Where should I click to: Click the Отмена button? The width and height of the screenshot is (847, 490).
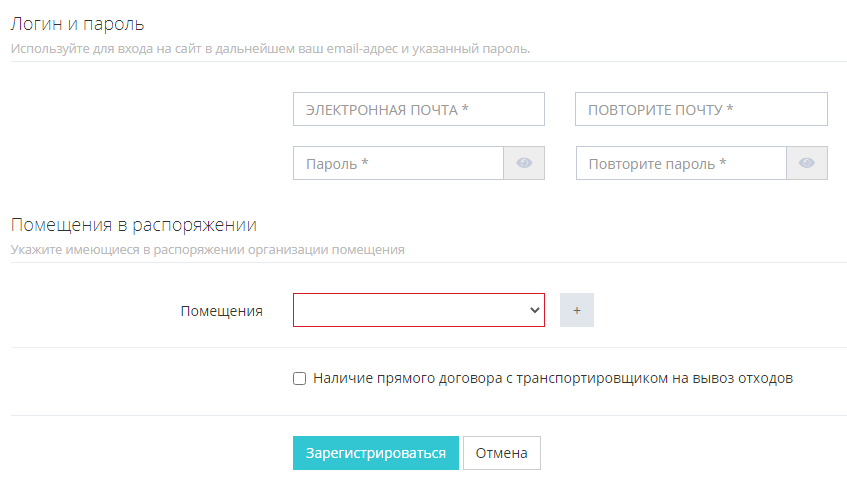click(501, 452)
